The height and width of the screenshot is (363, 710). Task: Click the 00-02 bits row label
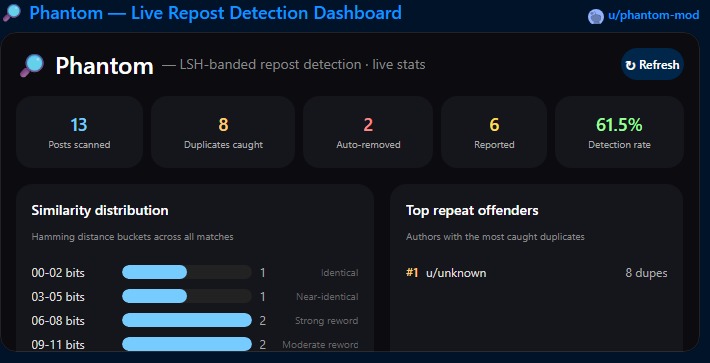point(58,273)
